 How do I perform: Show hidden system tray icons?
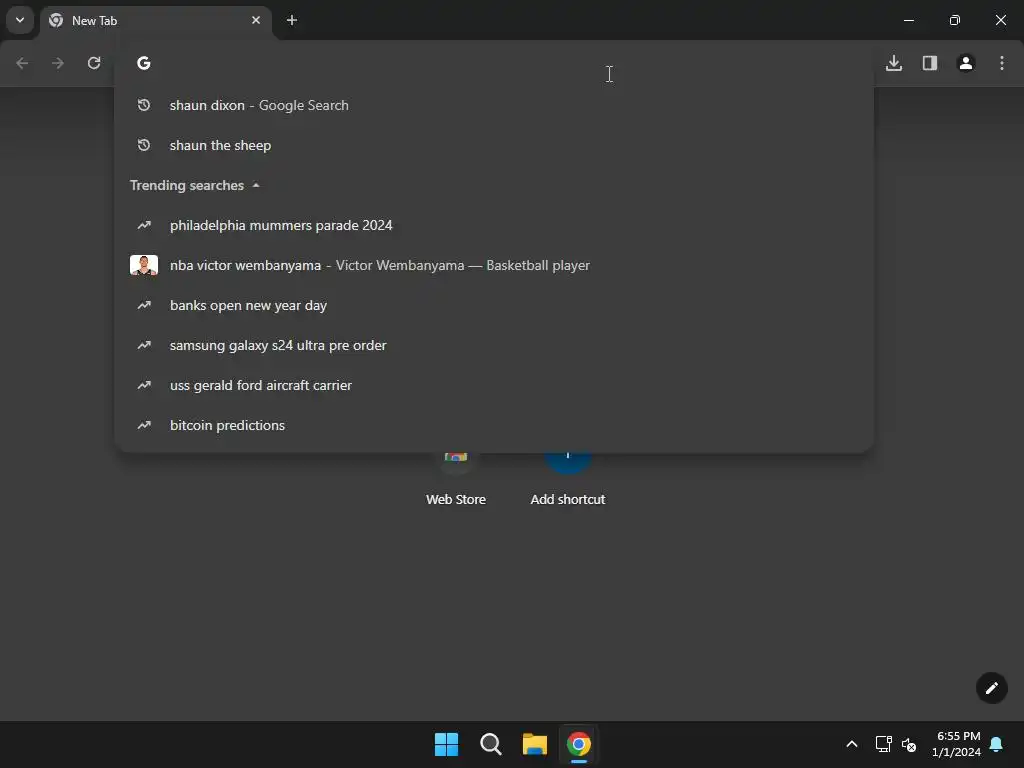click(852, 744)
